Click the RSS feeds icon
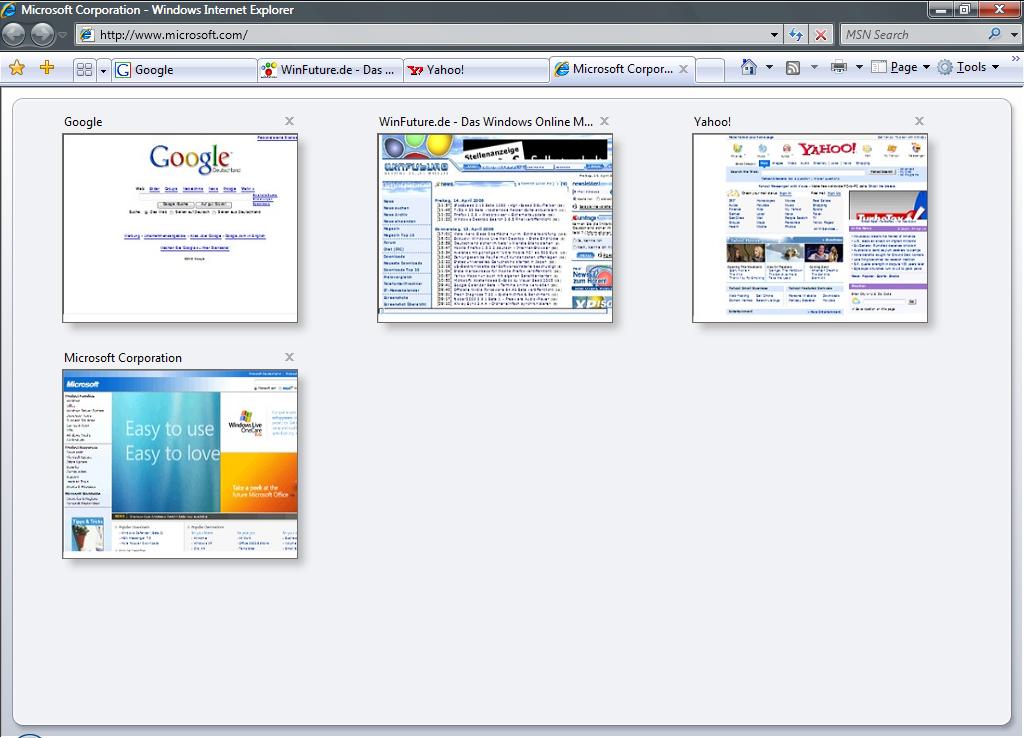The image size is (1024, 738). pos(793,67)
